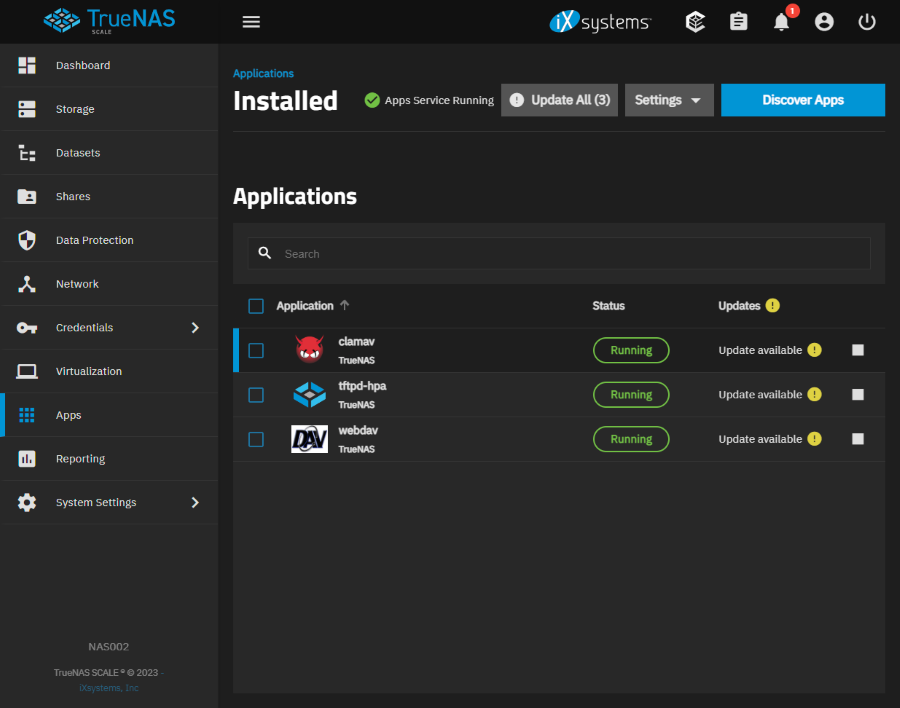This screenshot has width=900, height=708.
Task: Click the power button icon
Action: (867, 22)
